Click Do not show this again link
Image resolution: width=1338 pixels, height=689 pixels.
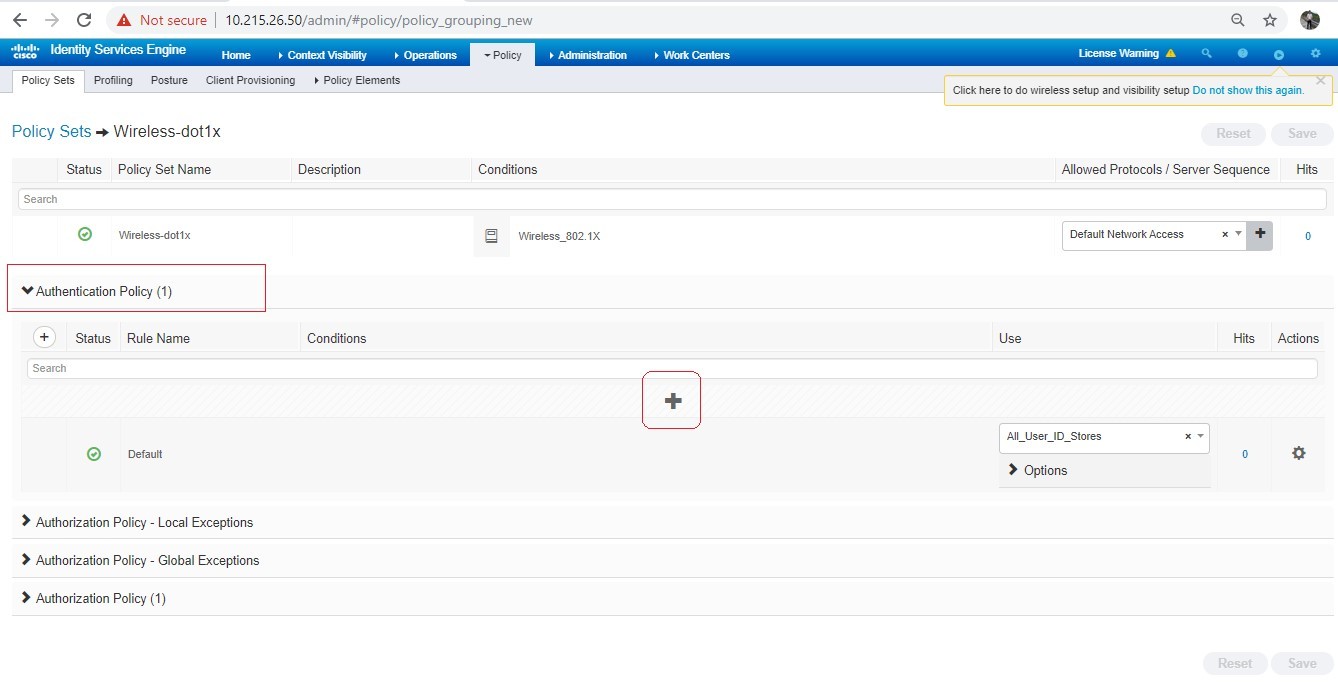click(x=1248, y=90)
